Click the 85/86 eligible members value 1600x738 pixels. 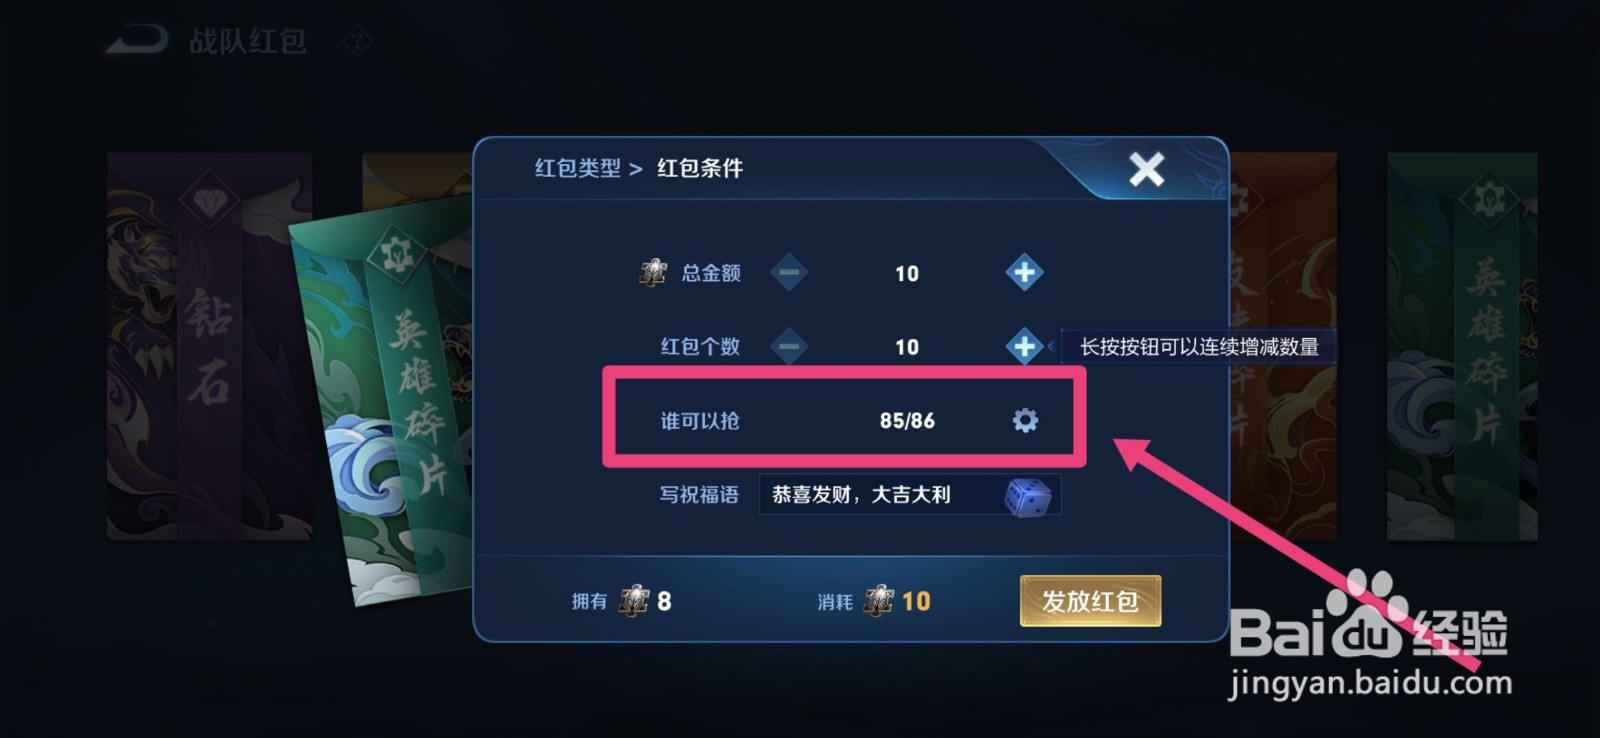click(907, 421)
